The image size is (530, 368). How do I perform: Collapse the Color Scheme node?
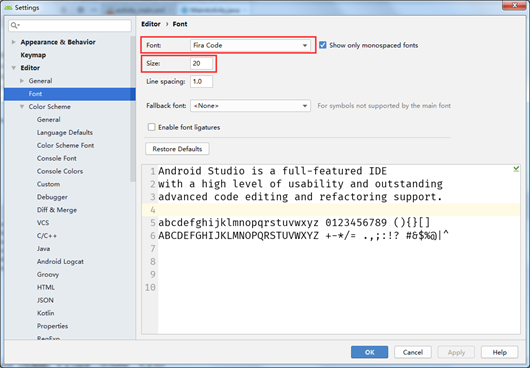coord(22,106)
